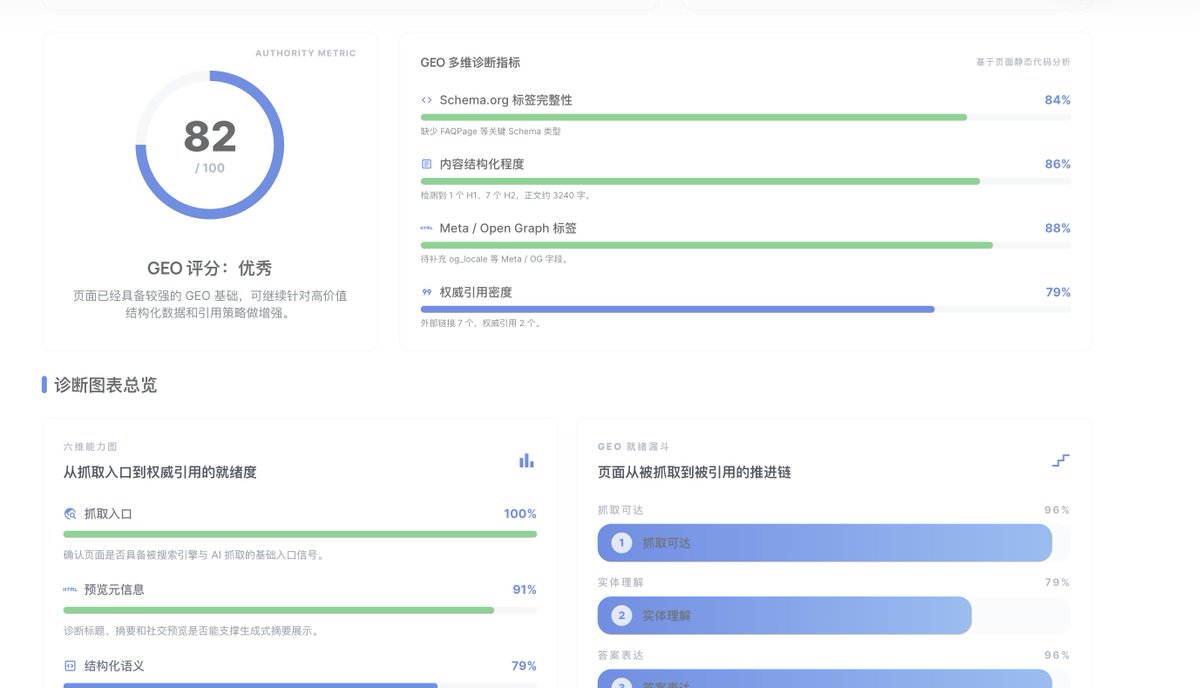Click the code box icon beside 结构化语义

tap(70, 666)
